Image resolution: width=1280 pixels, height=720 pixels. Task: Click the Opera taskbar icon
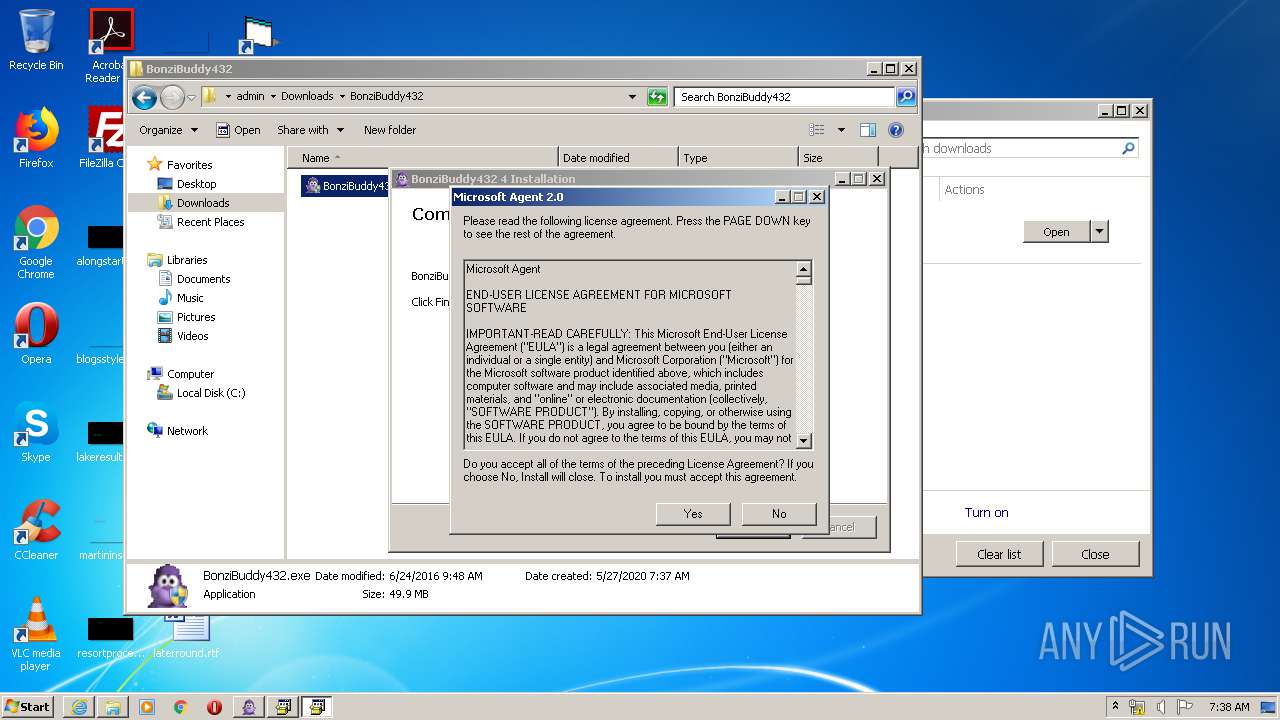coord(215,707)
